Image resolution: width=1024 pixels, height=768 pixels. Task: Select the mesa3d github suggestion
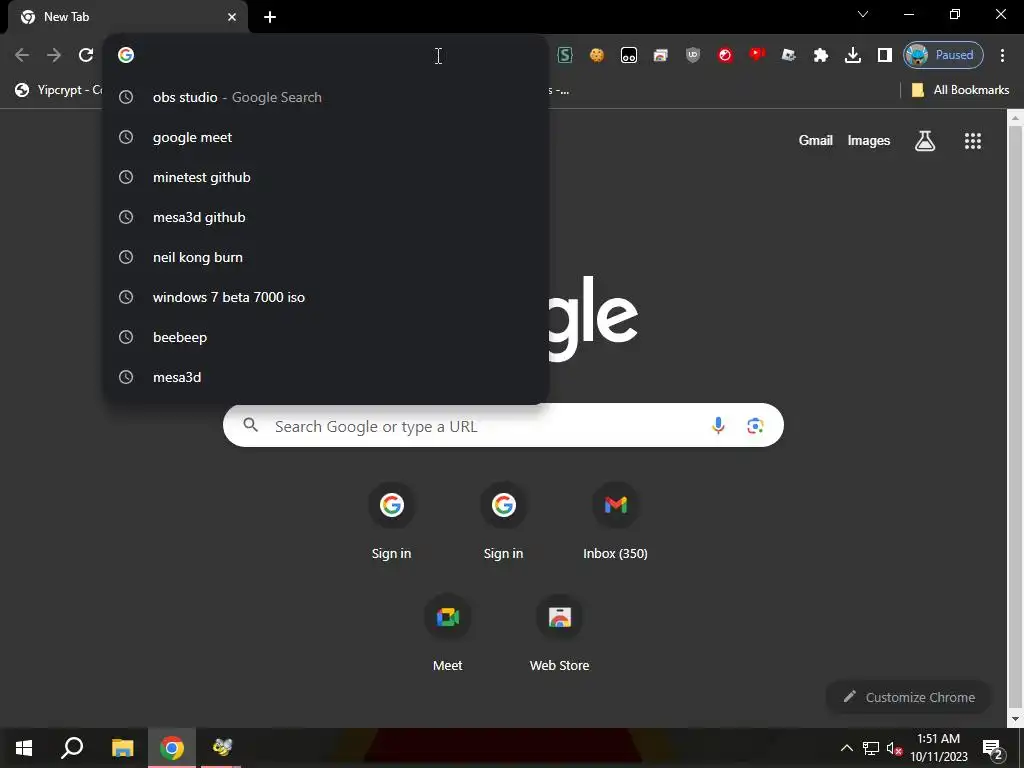click(326, 217)
